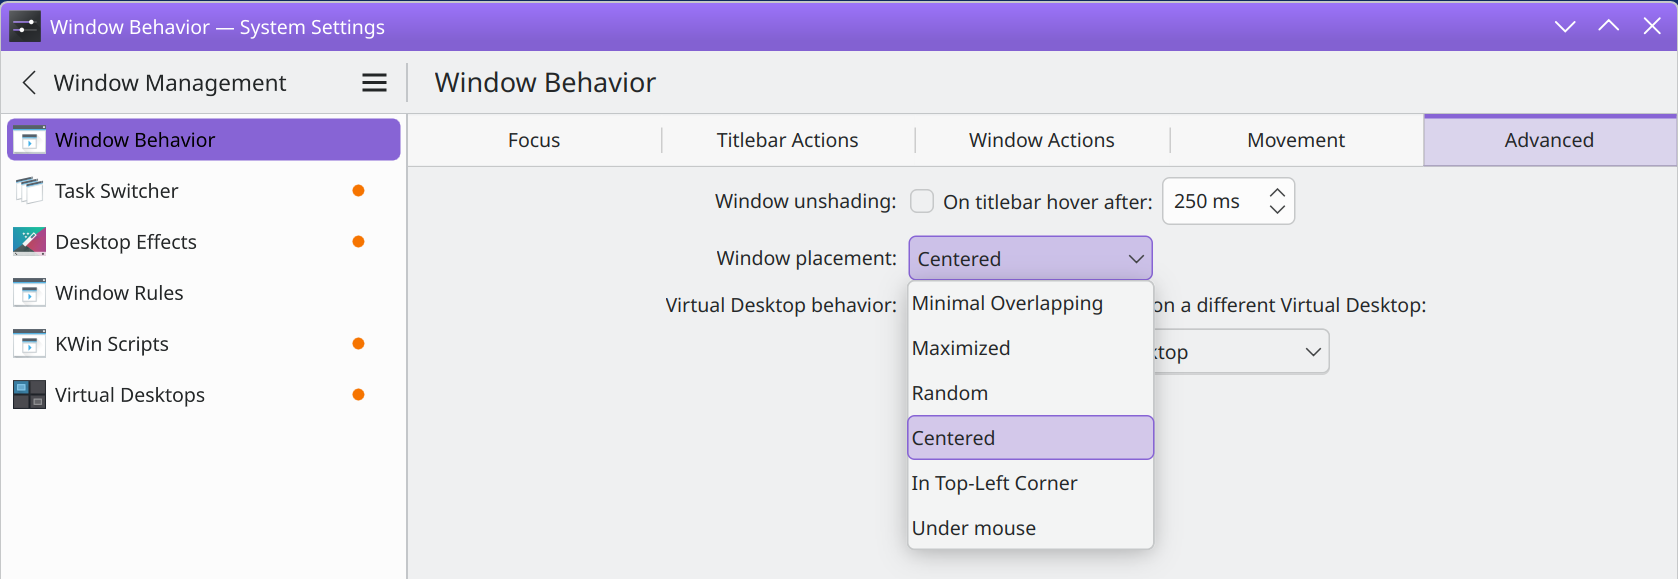
Task: Open Desktop Effects via its sidebar icon
Action: coord(29,242)
